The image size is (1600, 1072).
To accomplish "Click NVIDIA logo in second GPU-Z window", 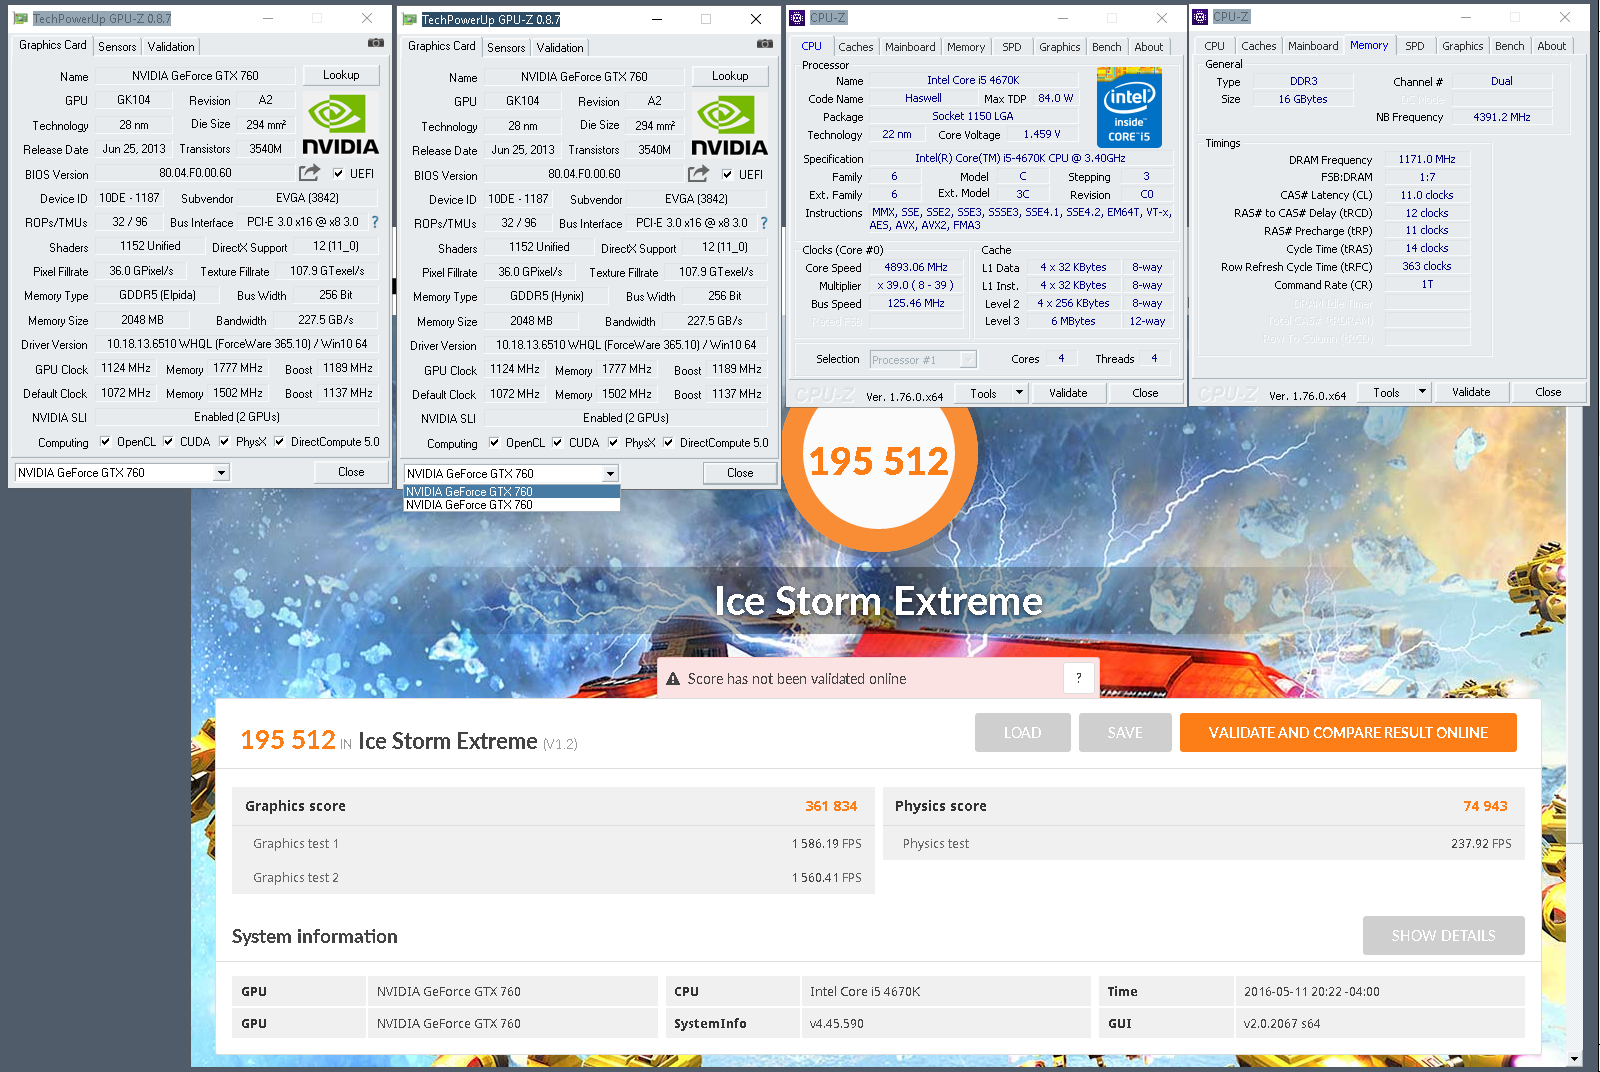I will 729,126.
